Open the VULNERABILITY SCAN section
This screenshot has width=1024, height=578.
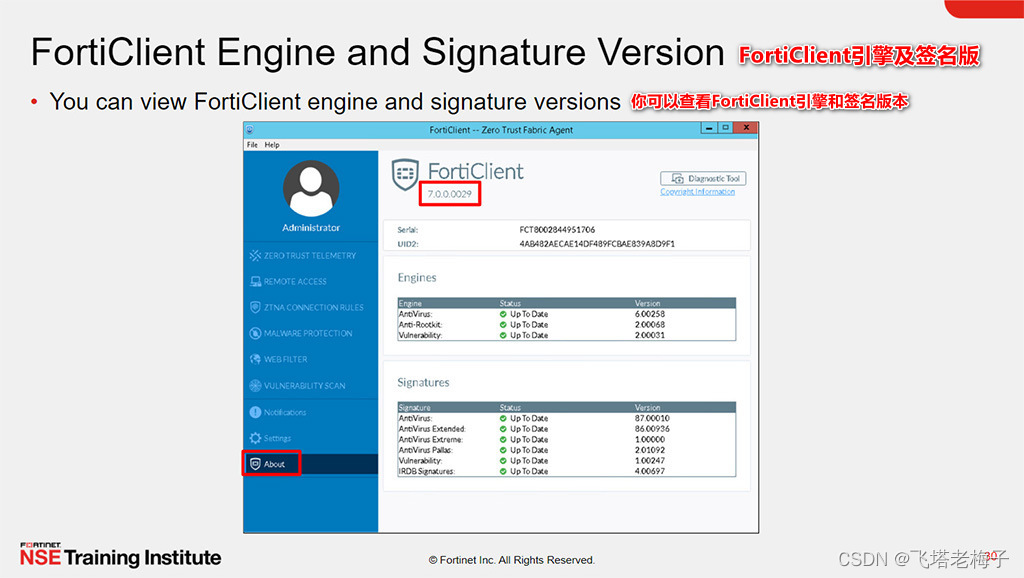[304, 386]
